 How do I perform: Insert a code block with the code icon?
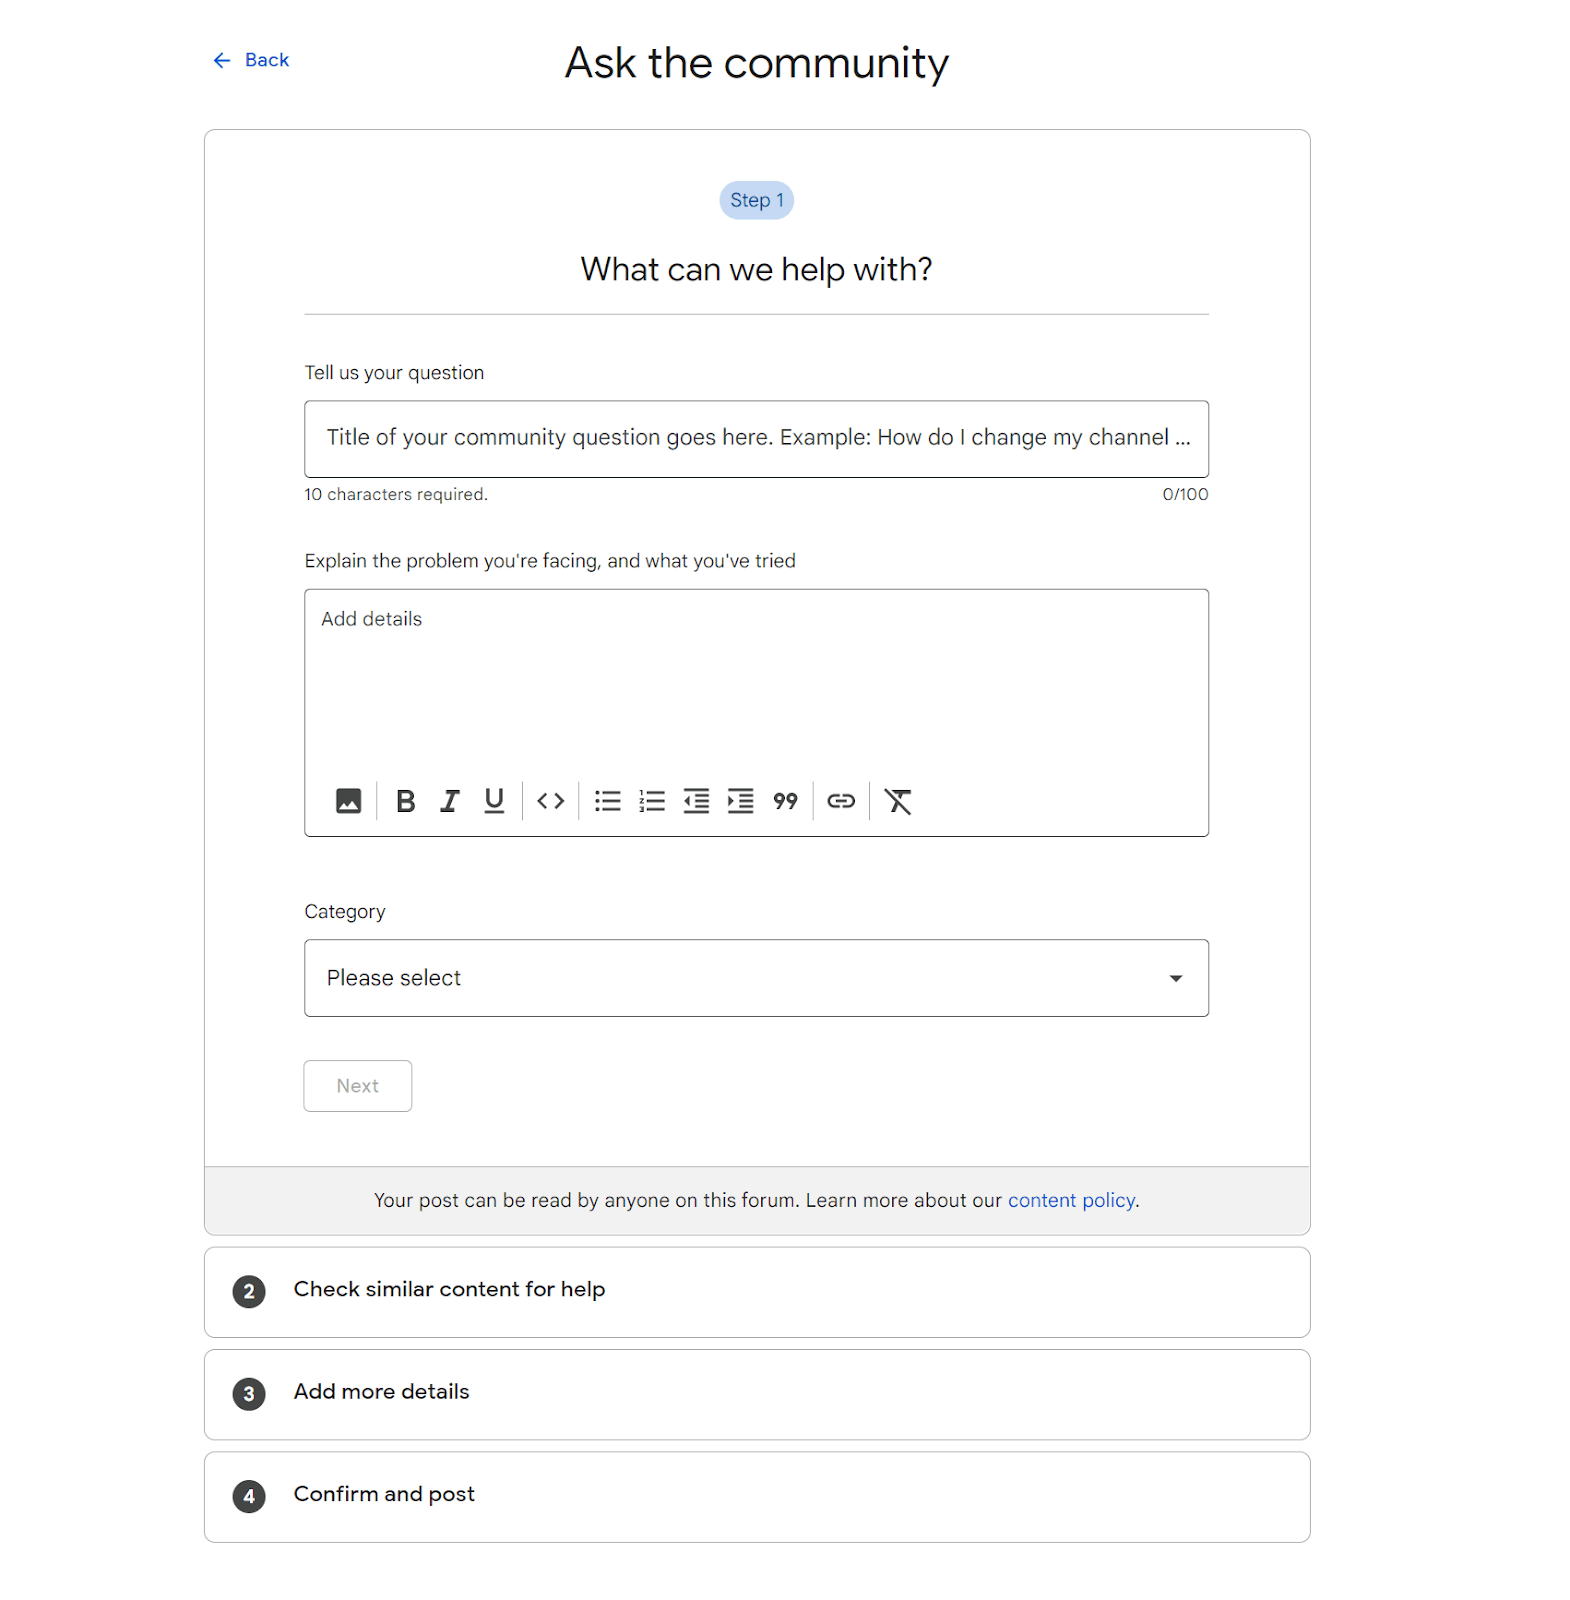click(x=550, y=801)
